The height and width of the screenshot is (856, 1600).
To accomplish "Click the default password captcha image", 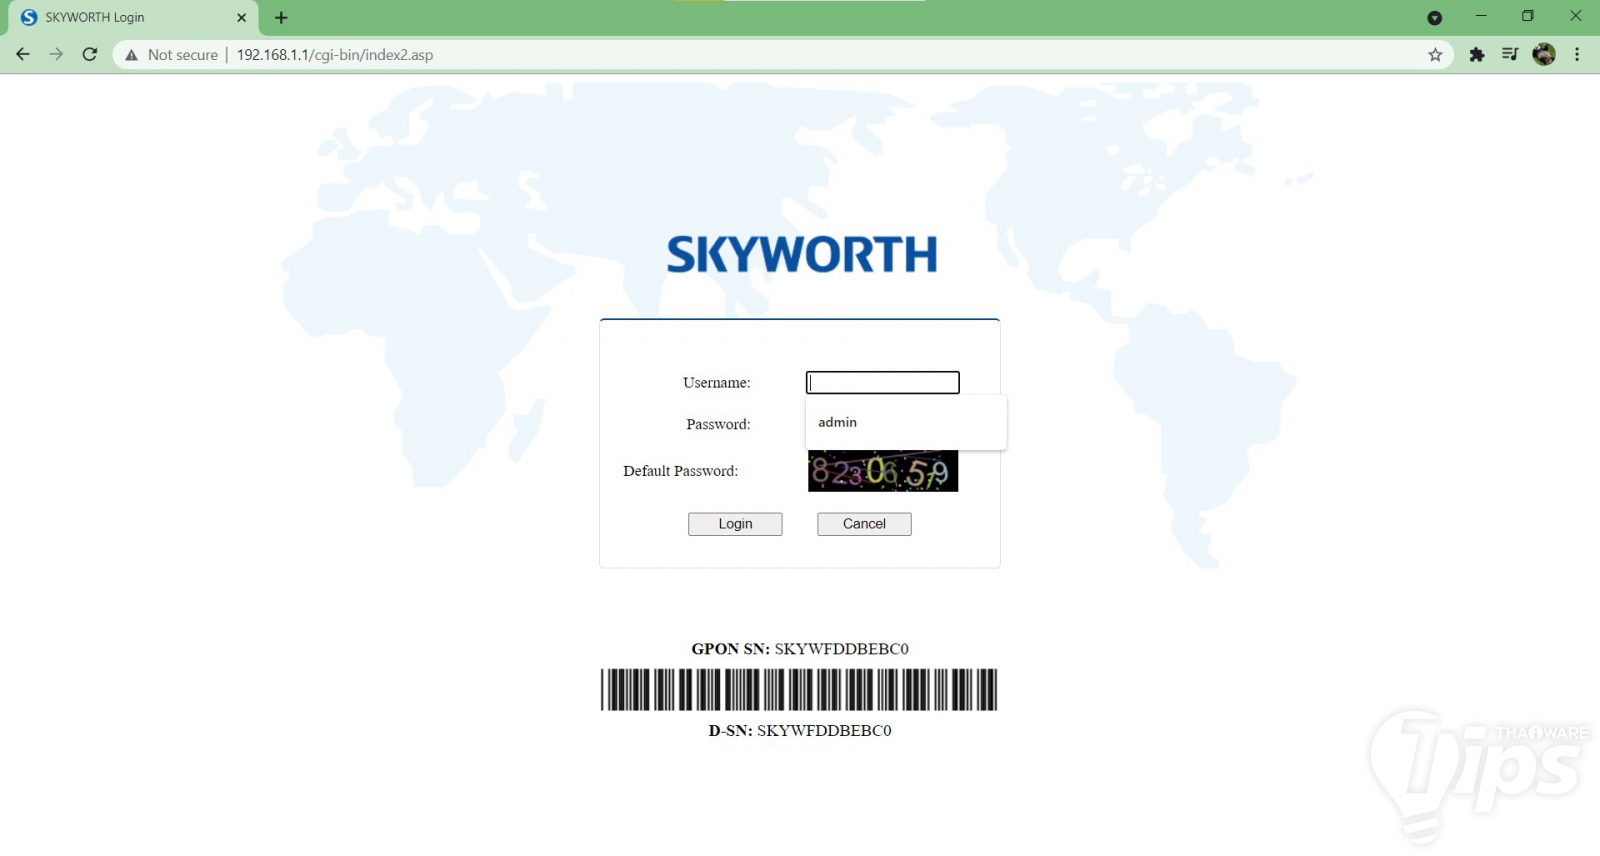I will pyautogui.click(x=883, y=471).
